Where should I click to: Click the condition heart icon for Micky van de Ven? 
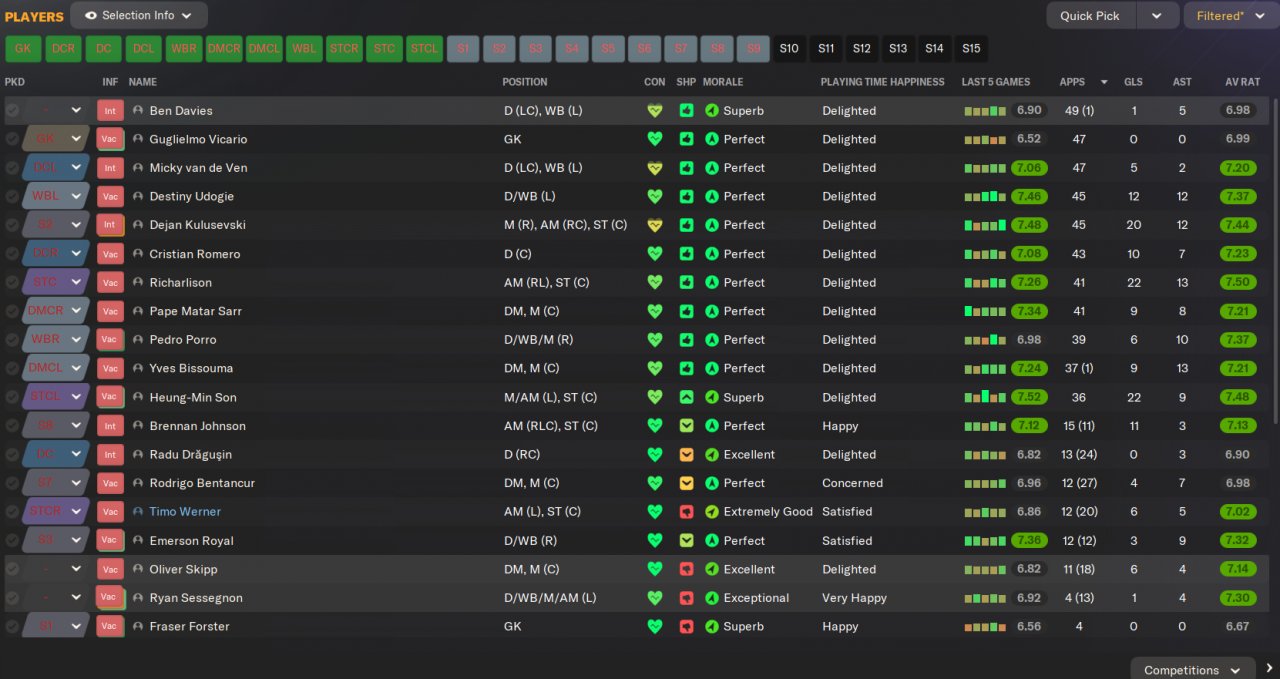655,168
